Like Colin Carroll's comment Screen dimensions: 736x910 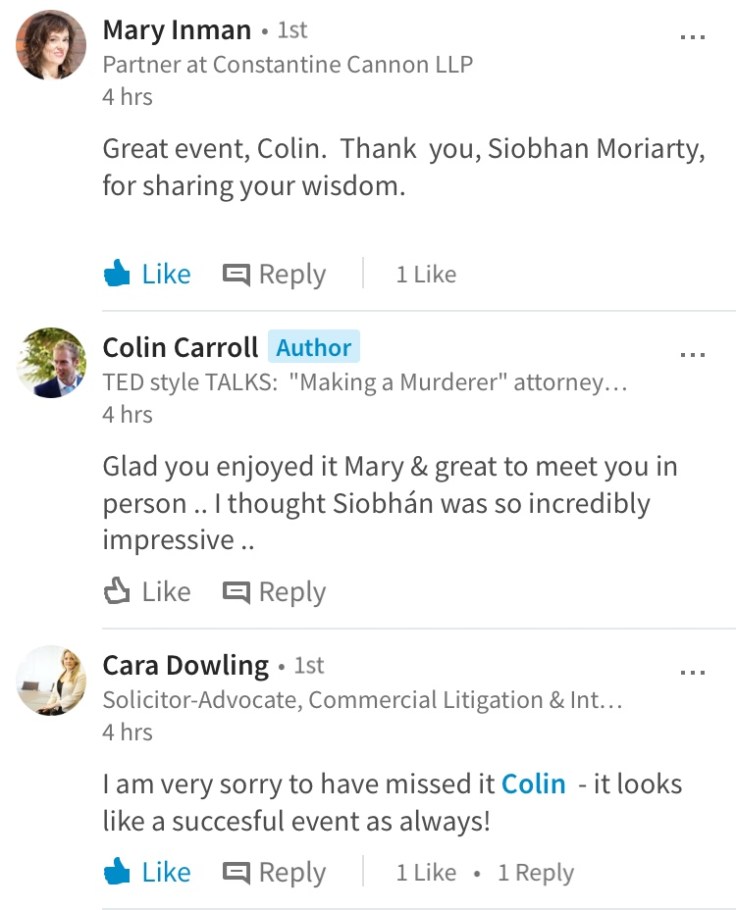[x=147, y=592]
